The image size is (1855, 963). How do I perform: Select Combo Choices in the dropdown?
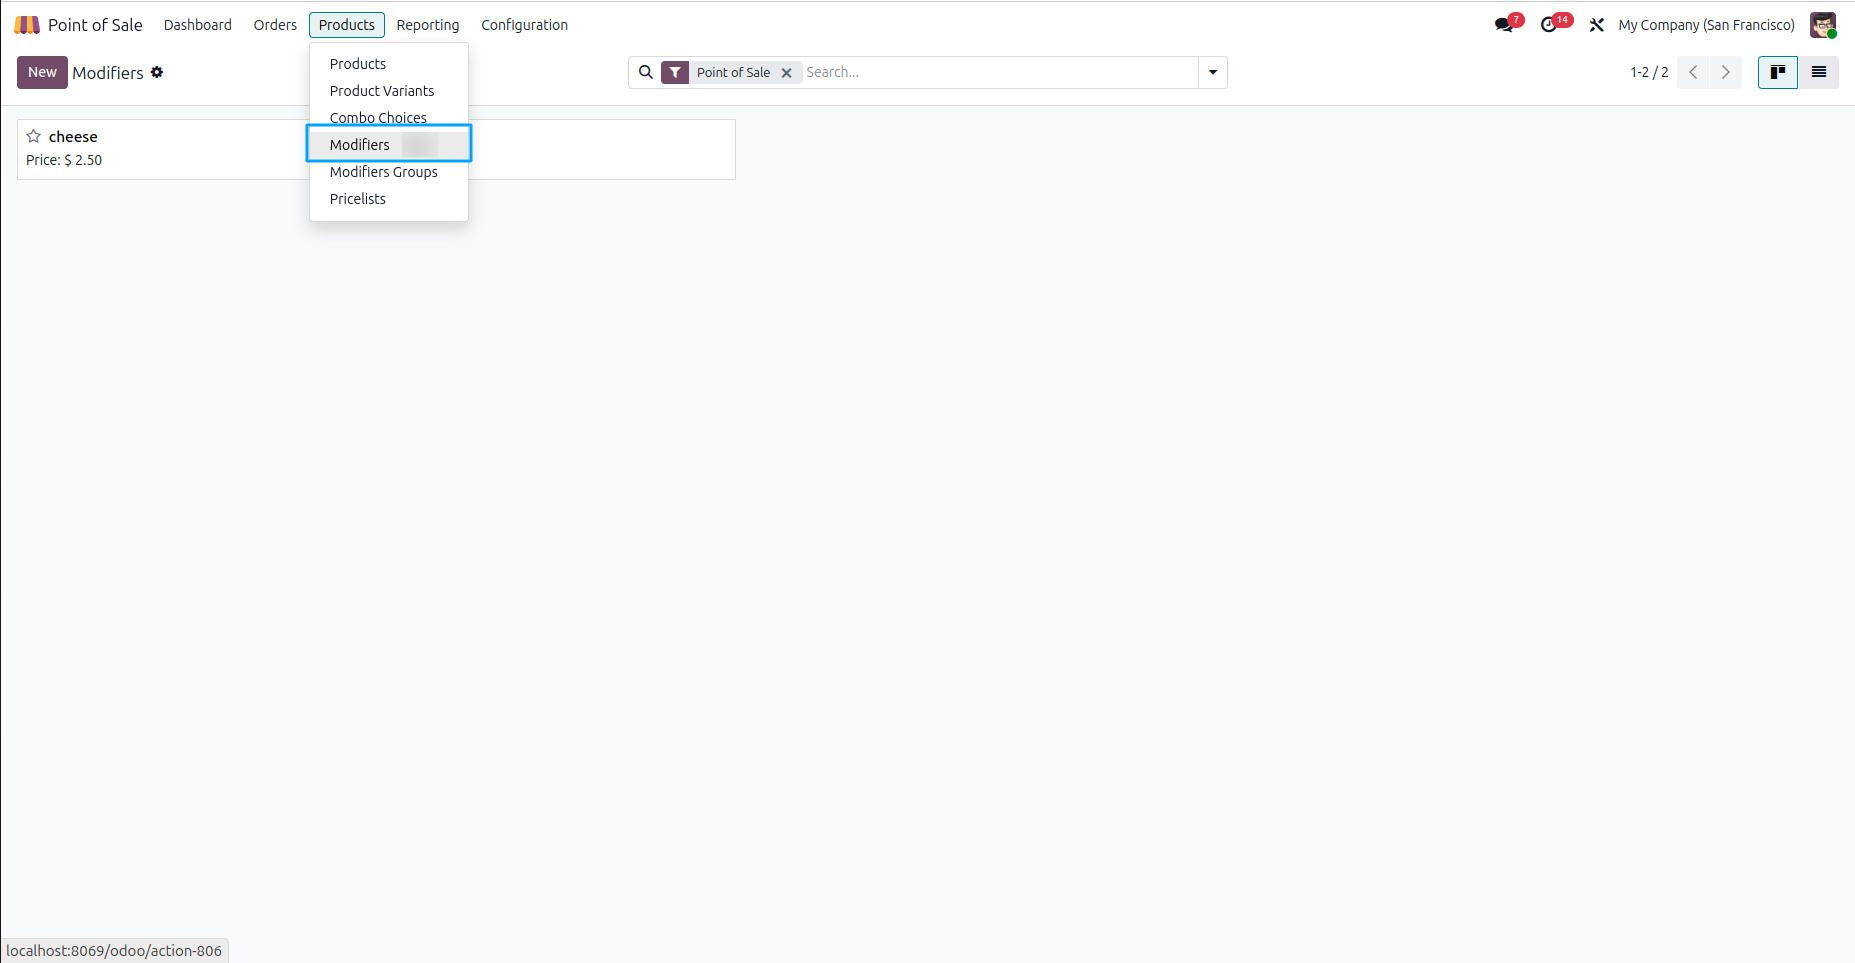click(x=389, y=116)
